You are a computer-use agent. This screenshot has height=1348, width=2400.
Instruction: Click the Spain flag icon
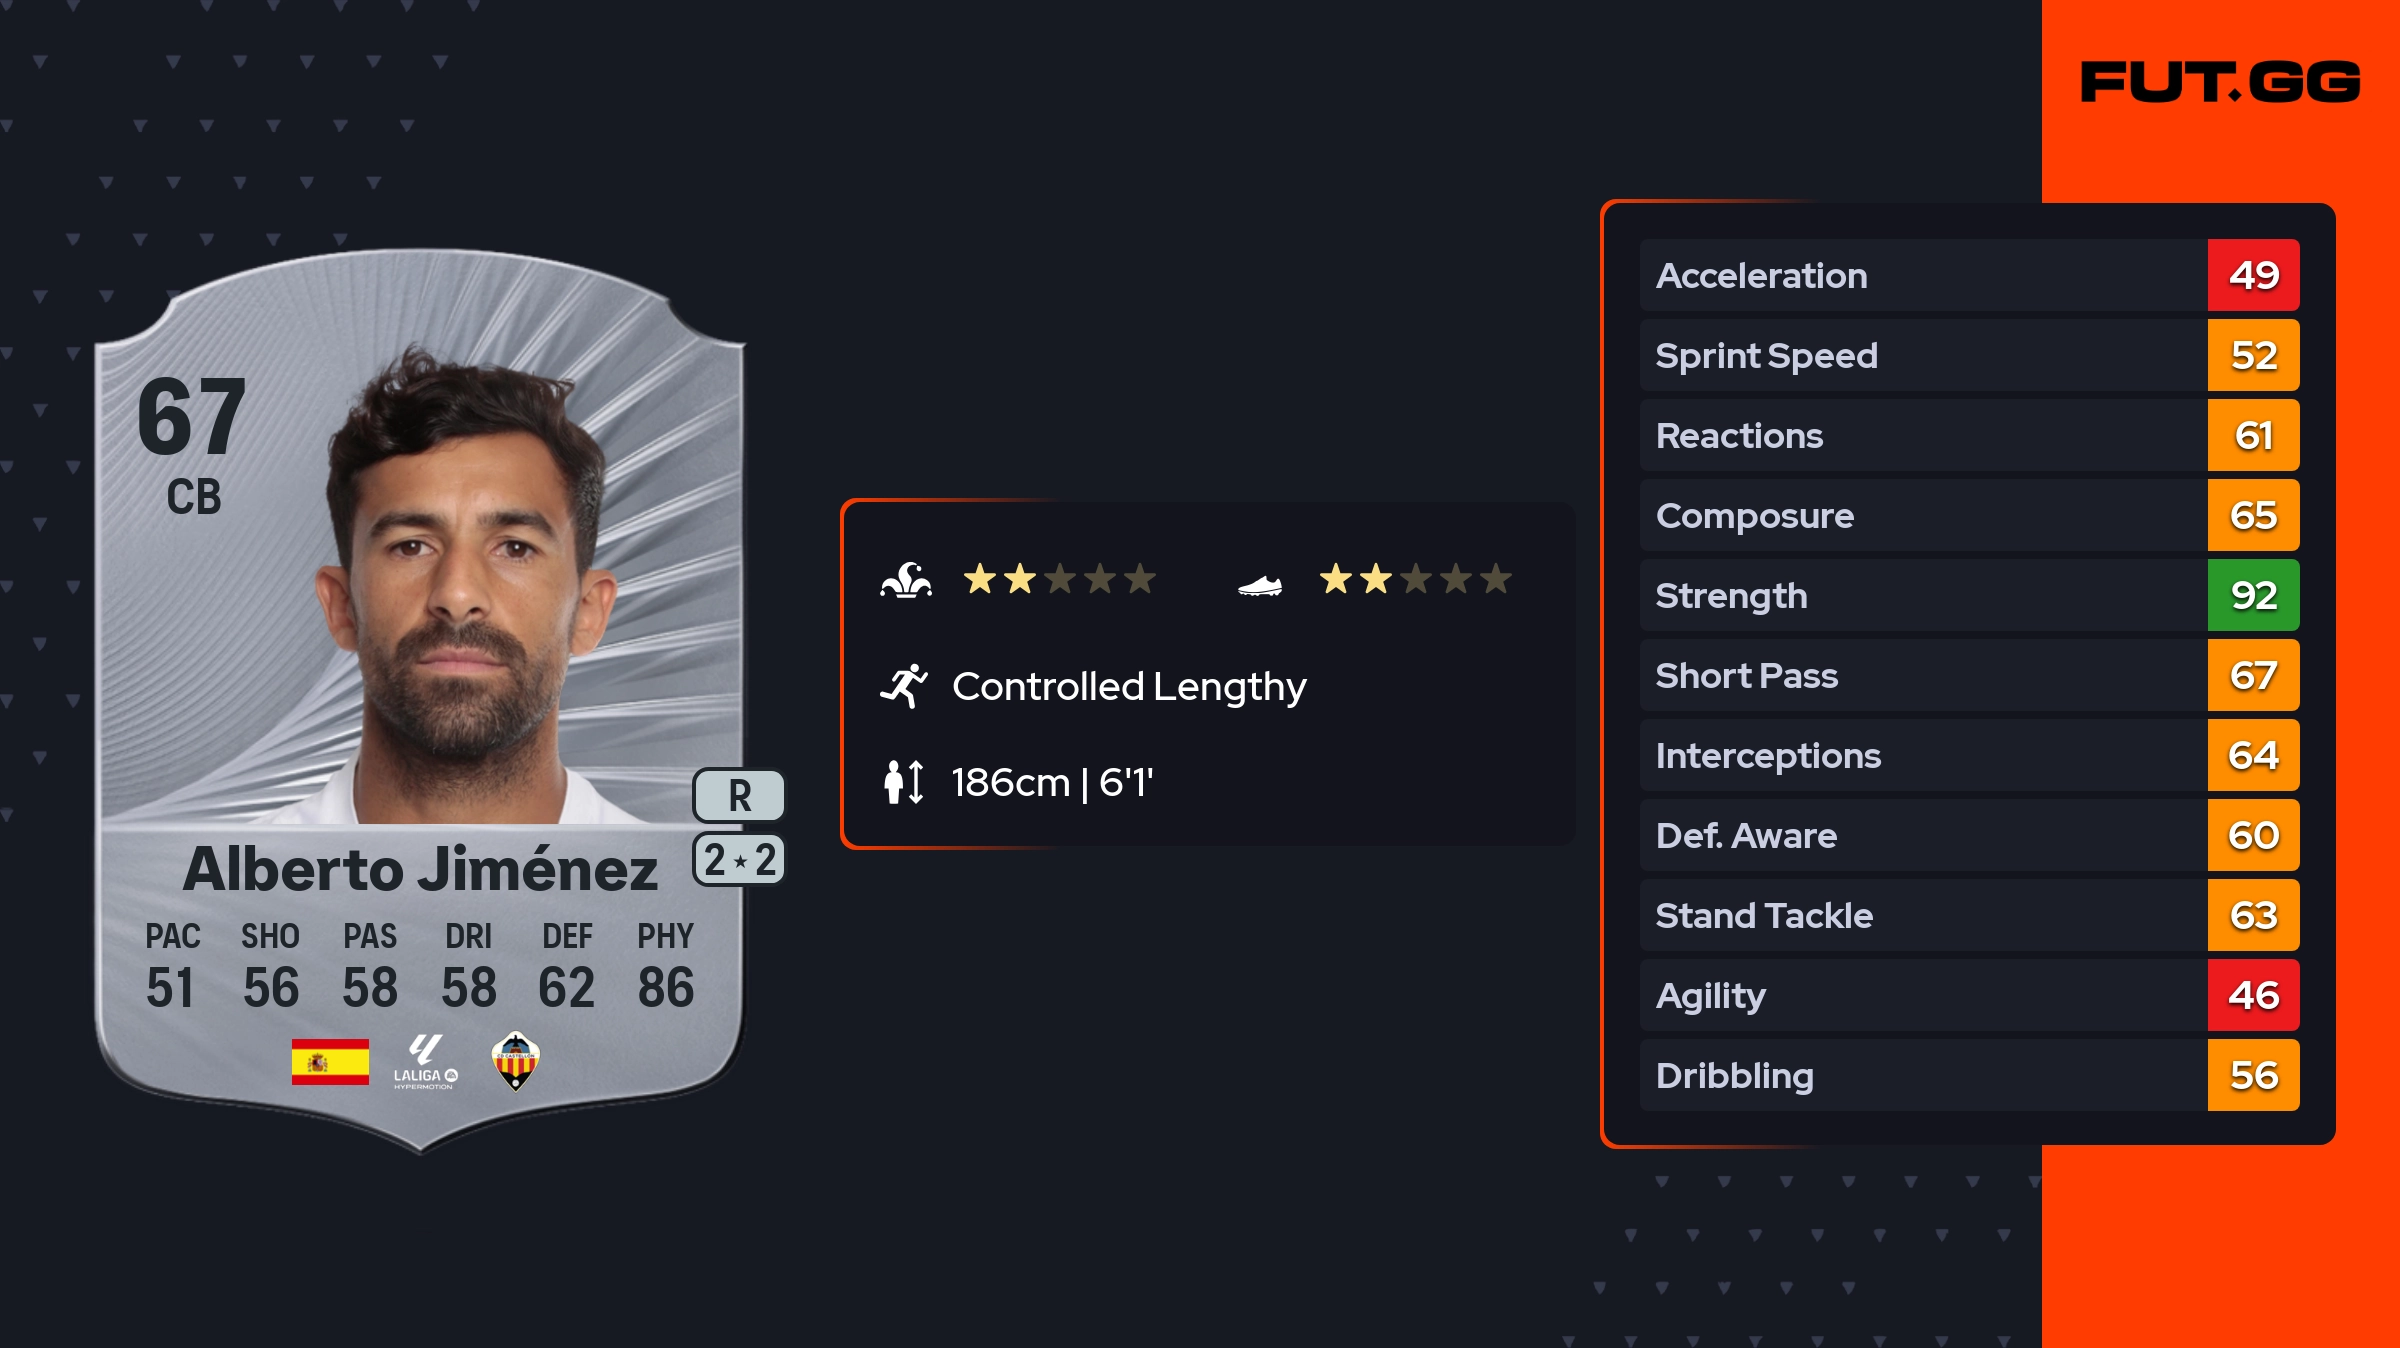pyautogui.click(x=330, y=1061)
